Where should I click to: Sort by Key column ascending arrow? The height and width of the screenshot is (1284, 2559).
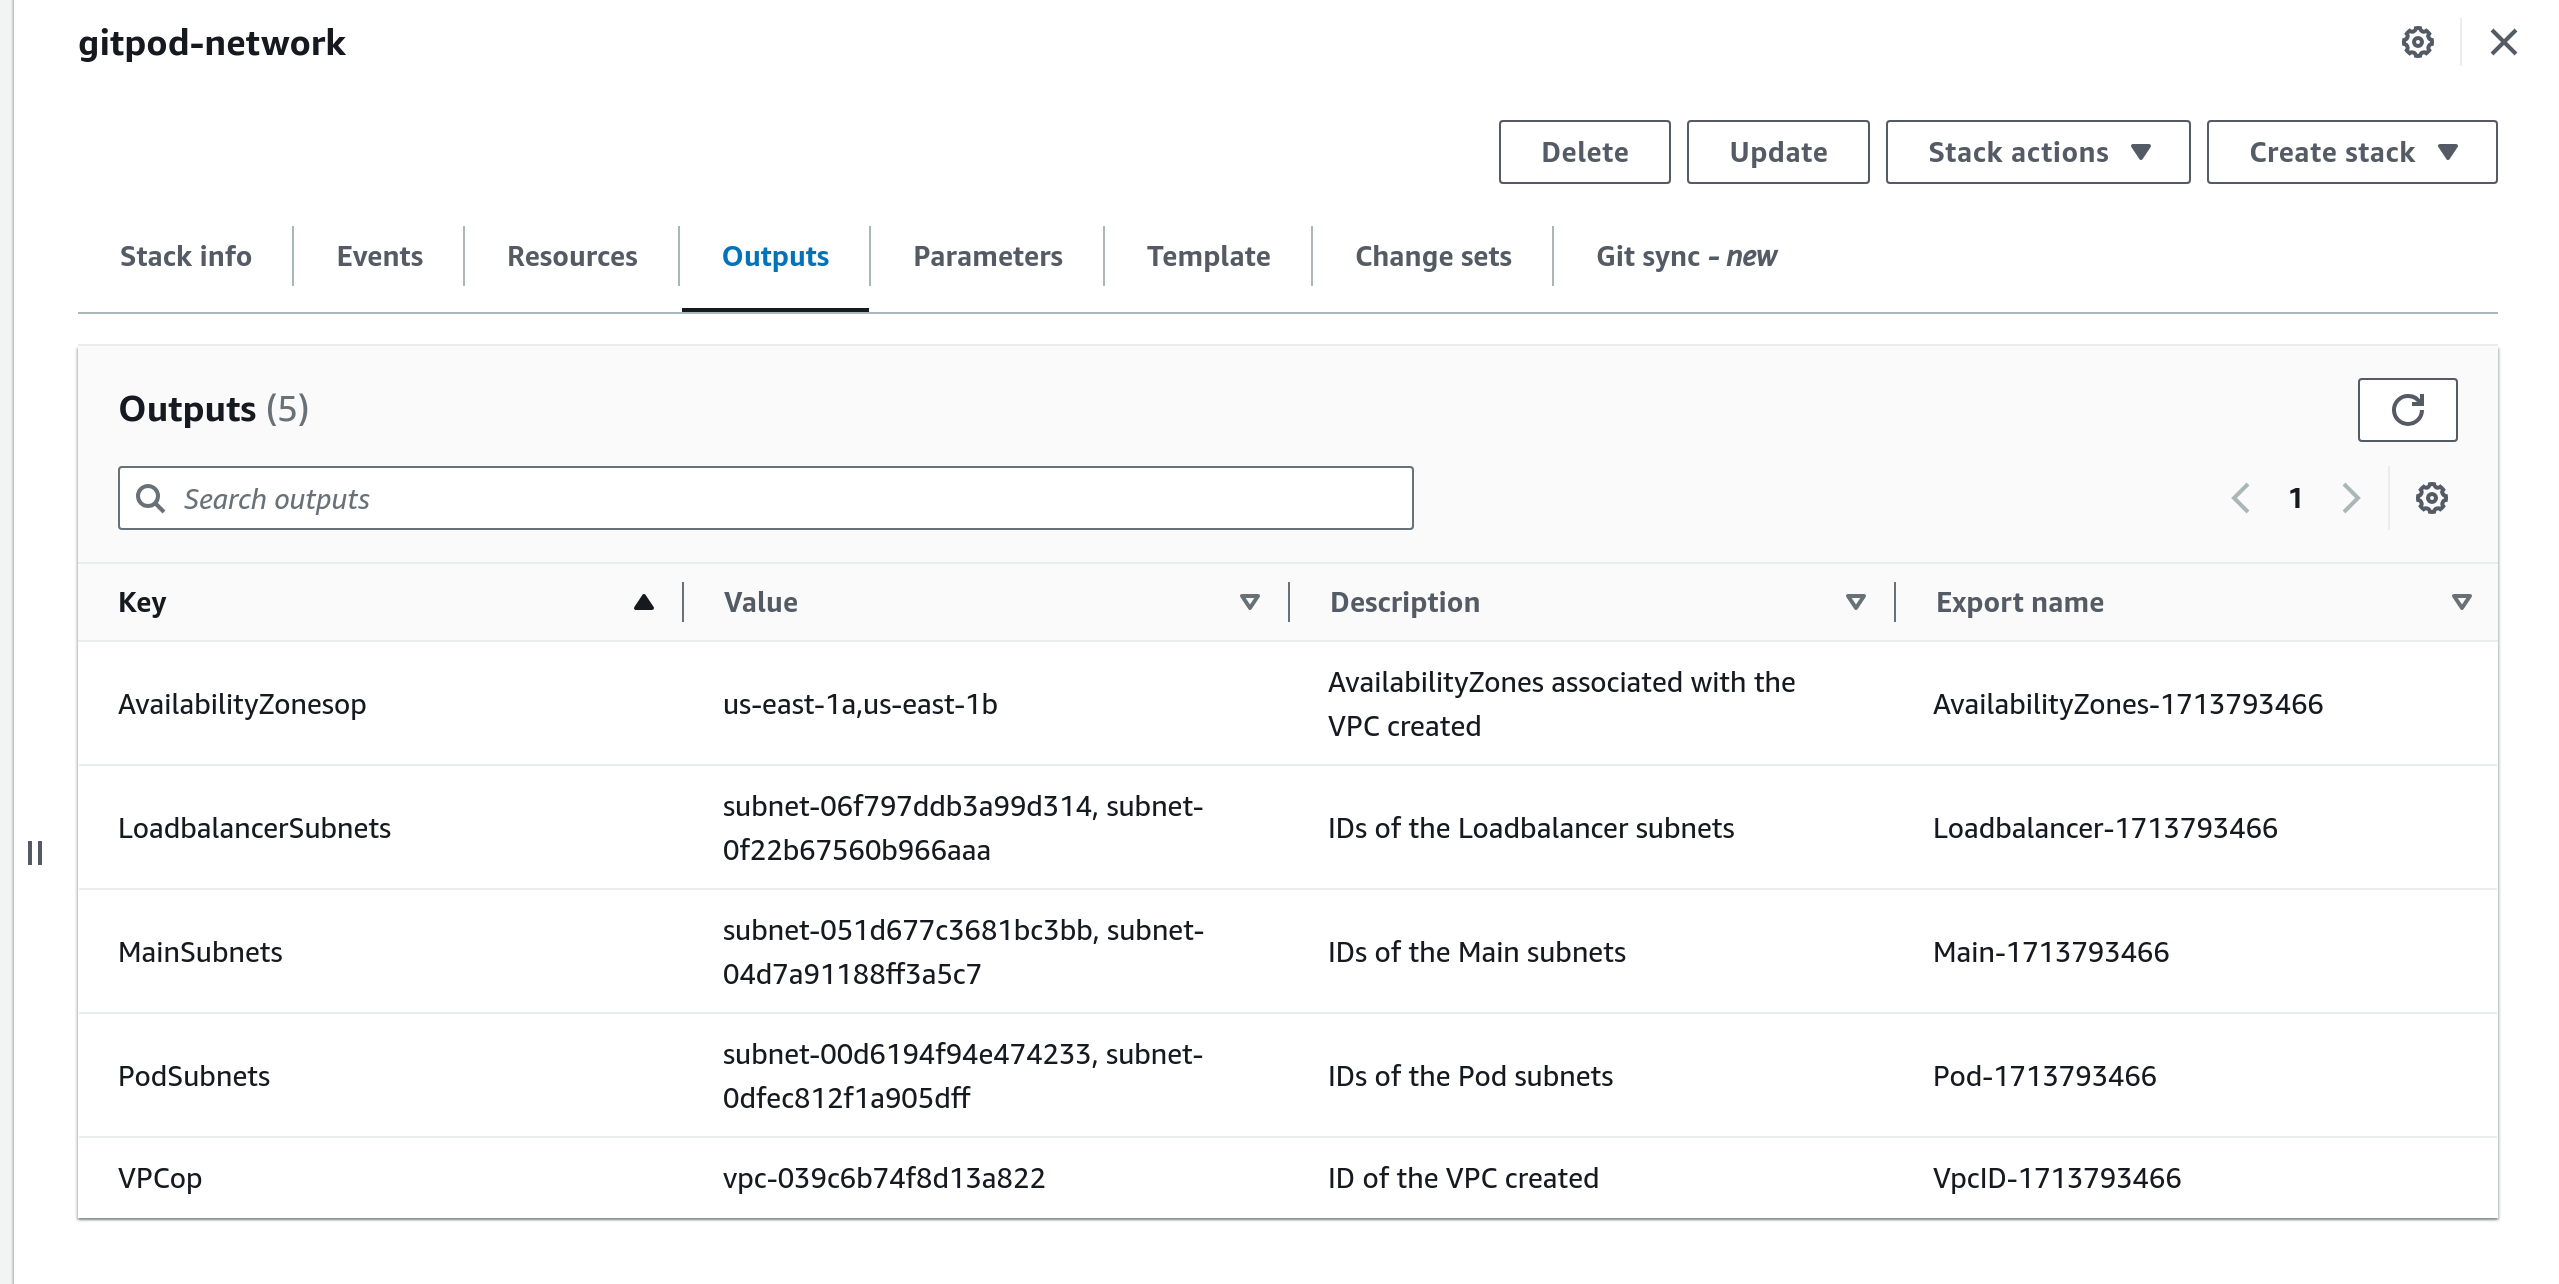tap(643, 602)
